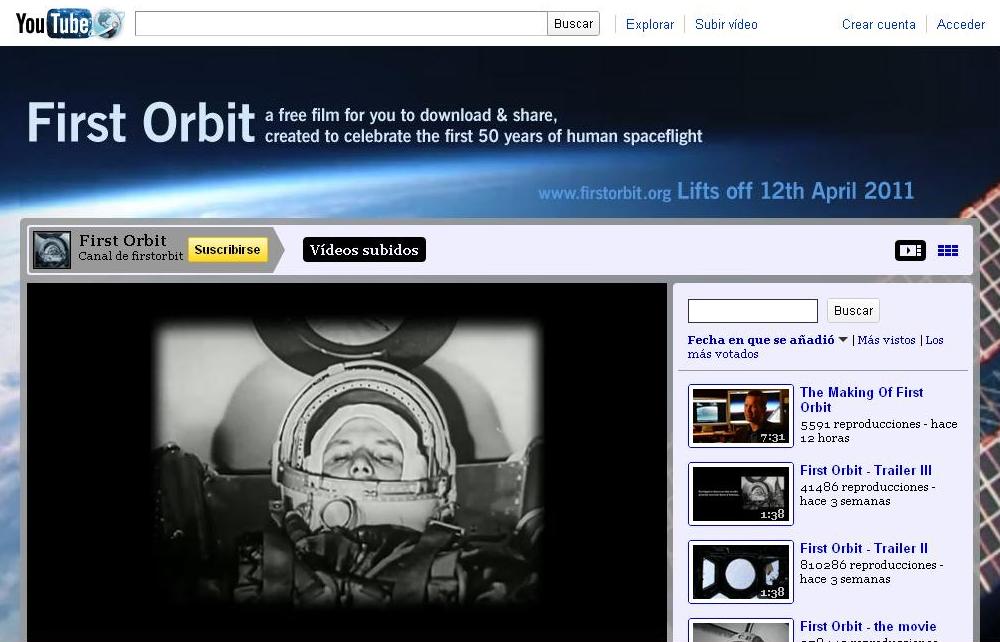Sort videos by 'Más vistos'
The height and width of the screenshot is (642, 1000).
tap(886, 340)
